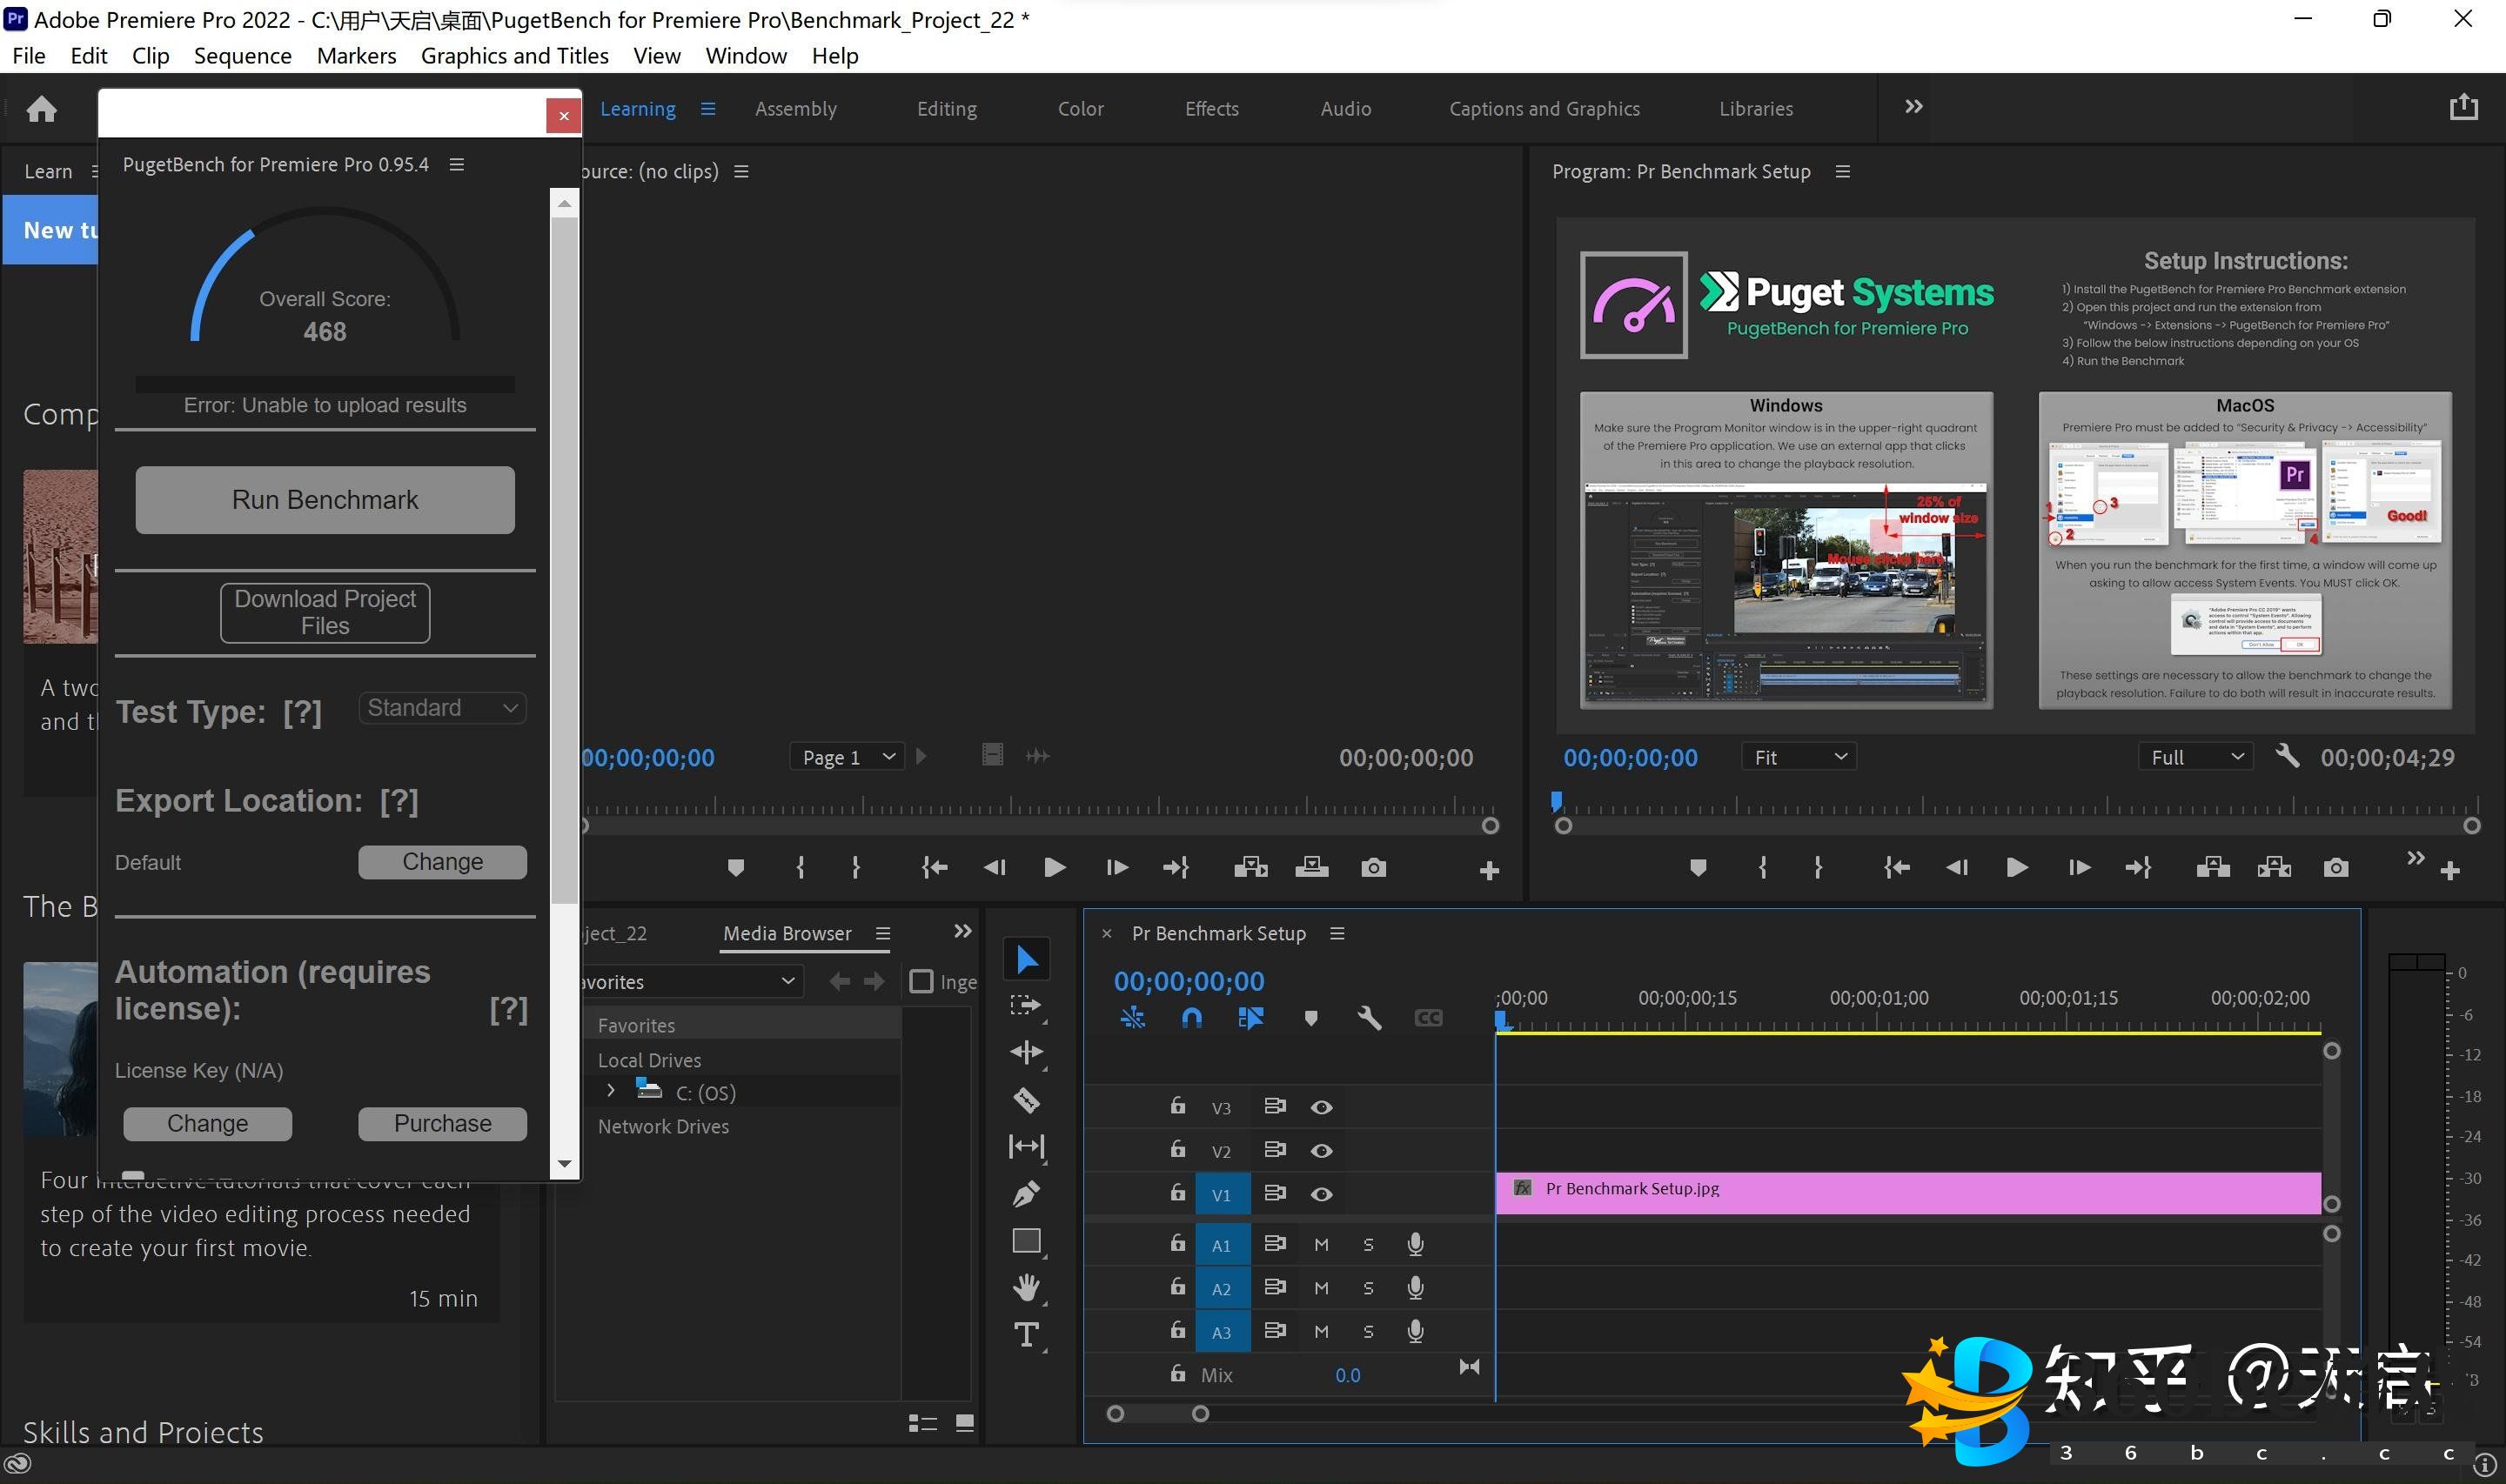
Task: Select the Pen tool
Action: [1026, 1193]
